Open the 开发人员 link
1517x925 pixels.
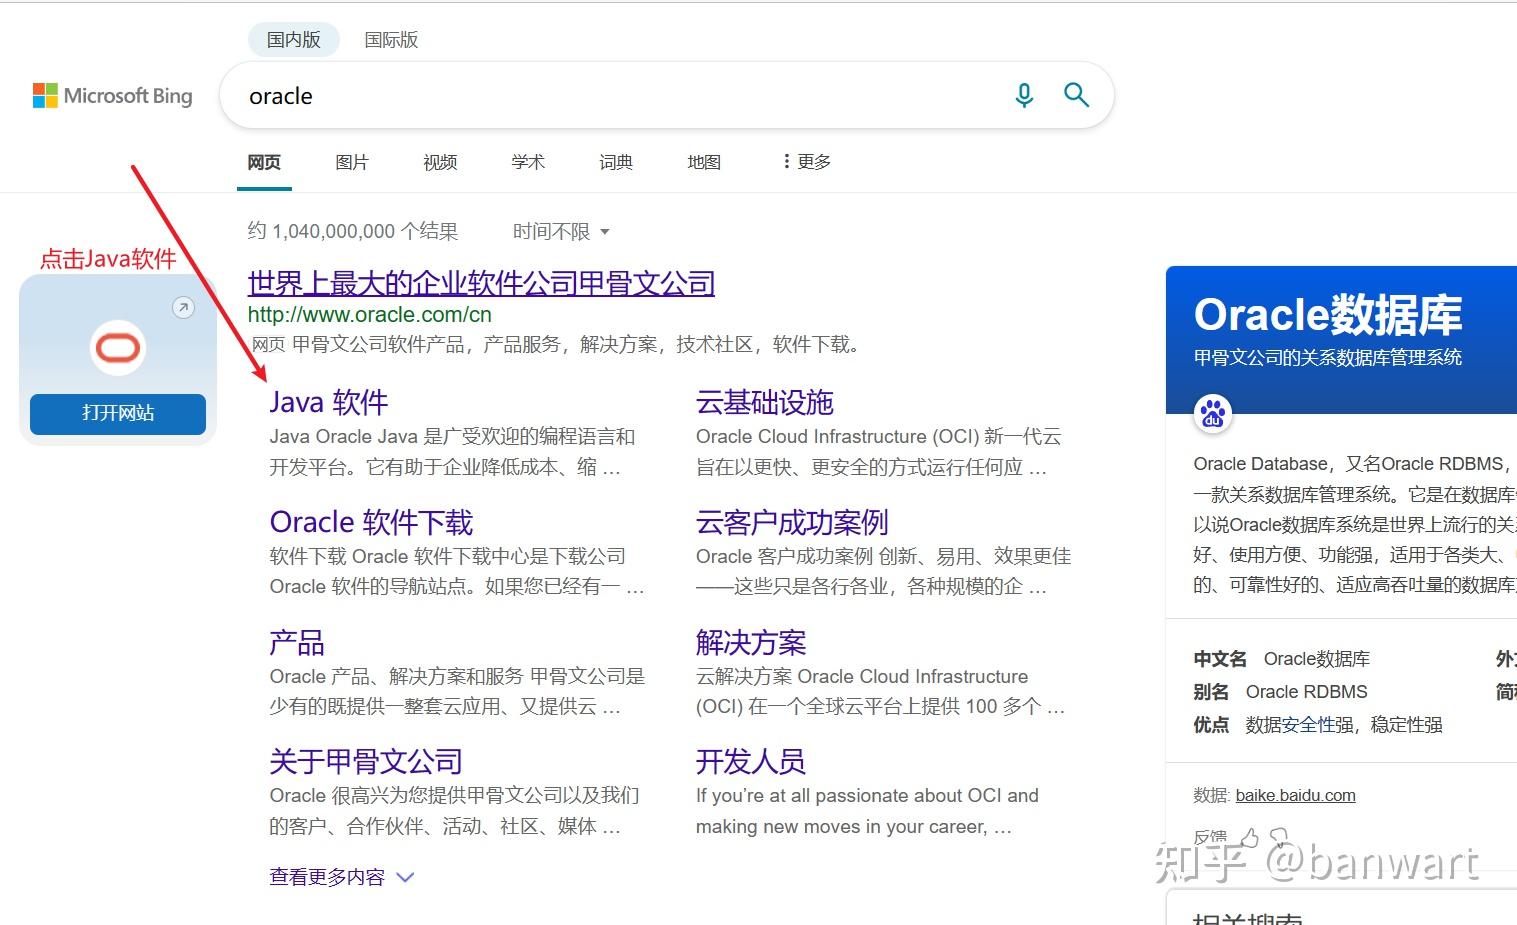pyautogui.click(x=751, y=762)
